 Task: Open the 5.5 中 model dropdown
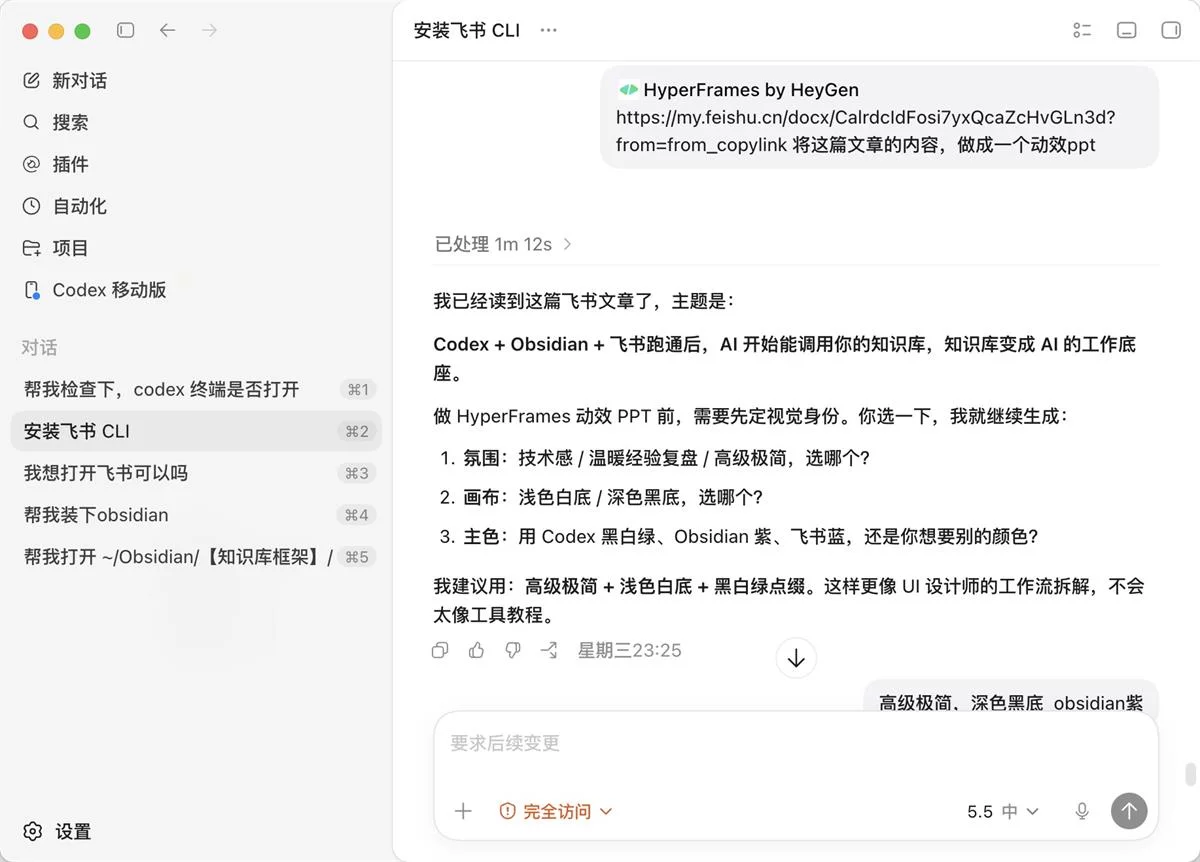pos(1003,811)
